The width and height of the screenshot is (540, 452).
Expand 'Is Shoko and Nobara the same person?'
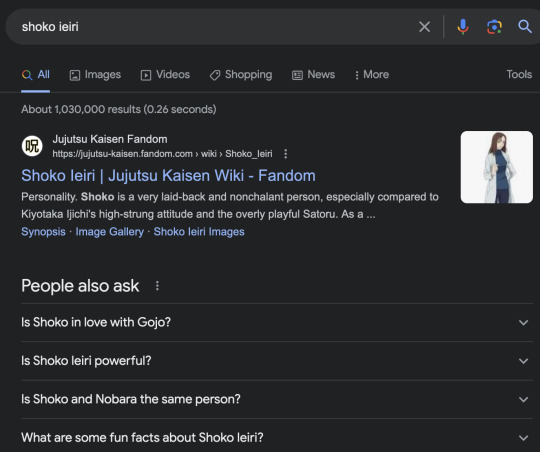(x=277, y=399)
